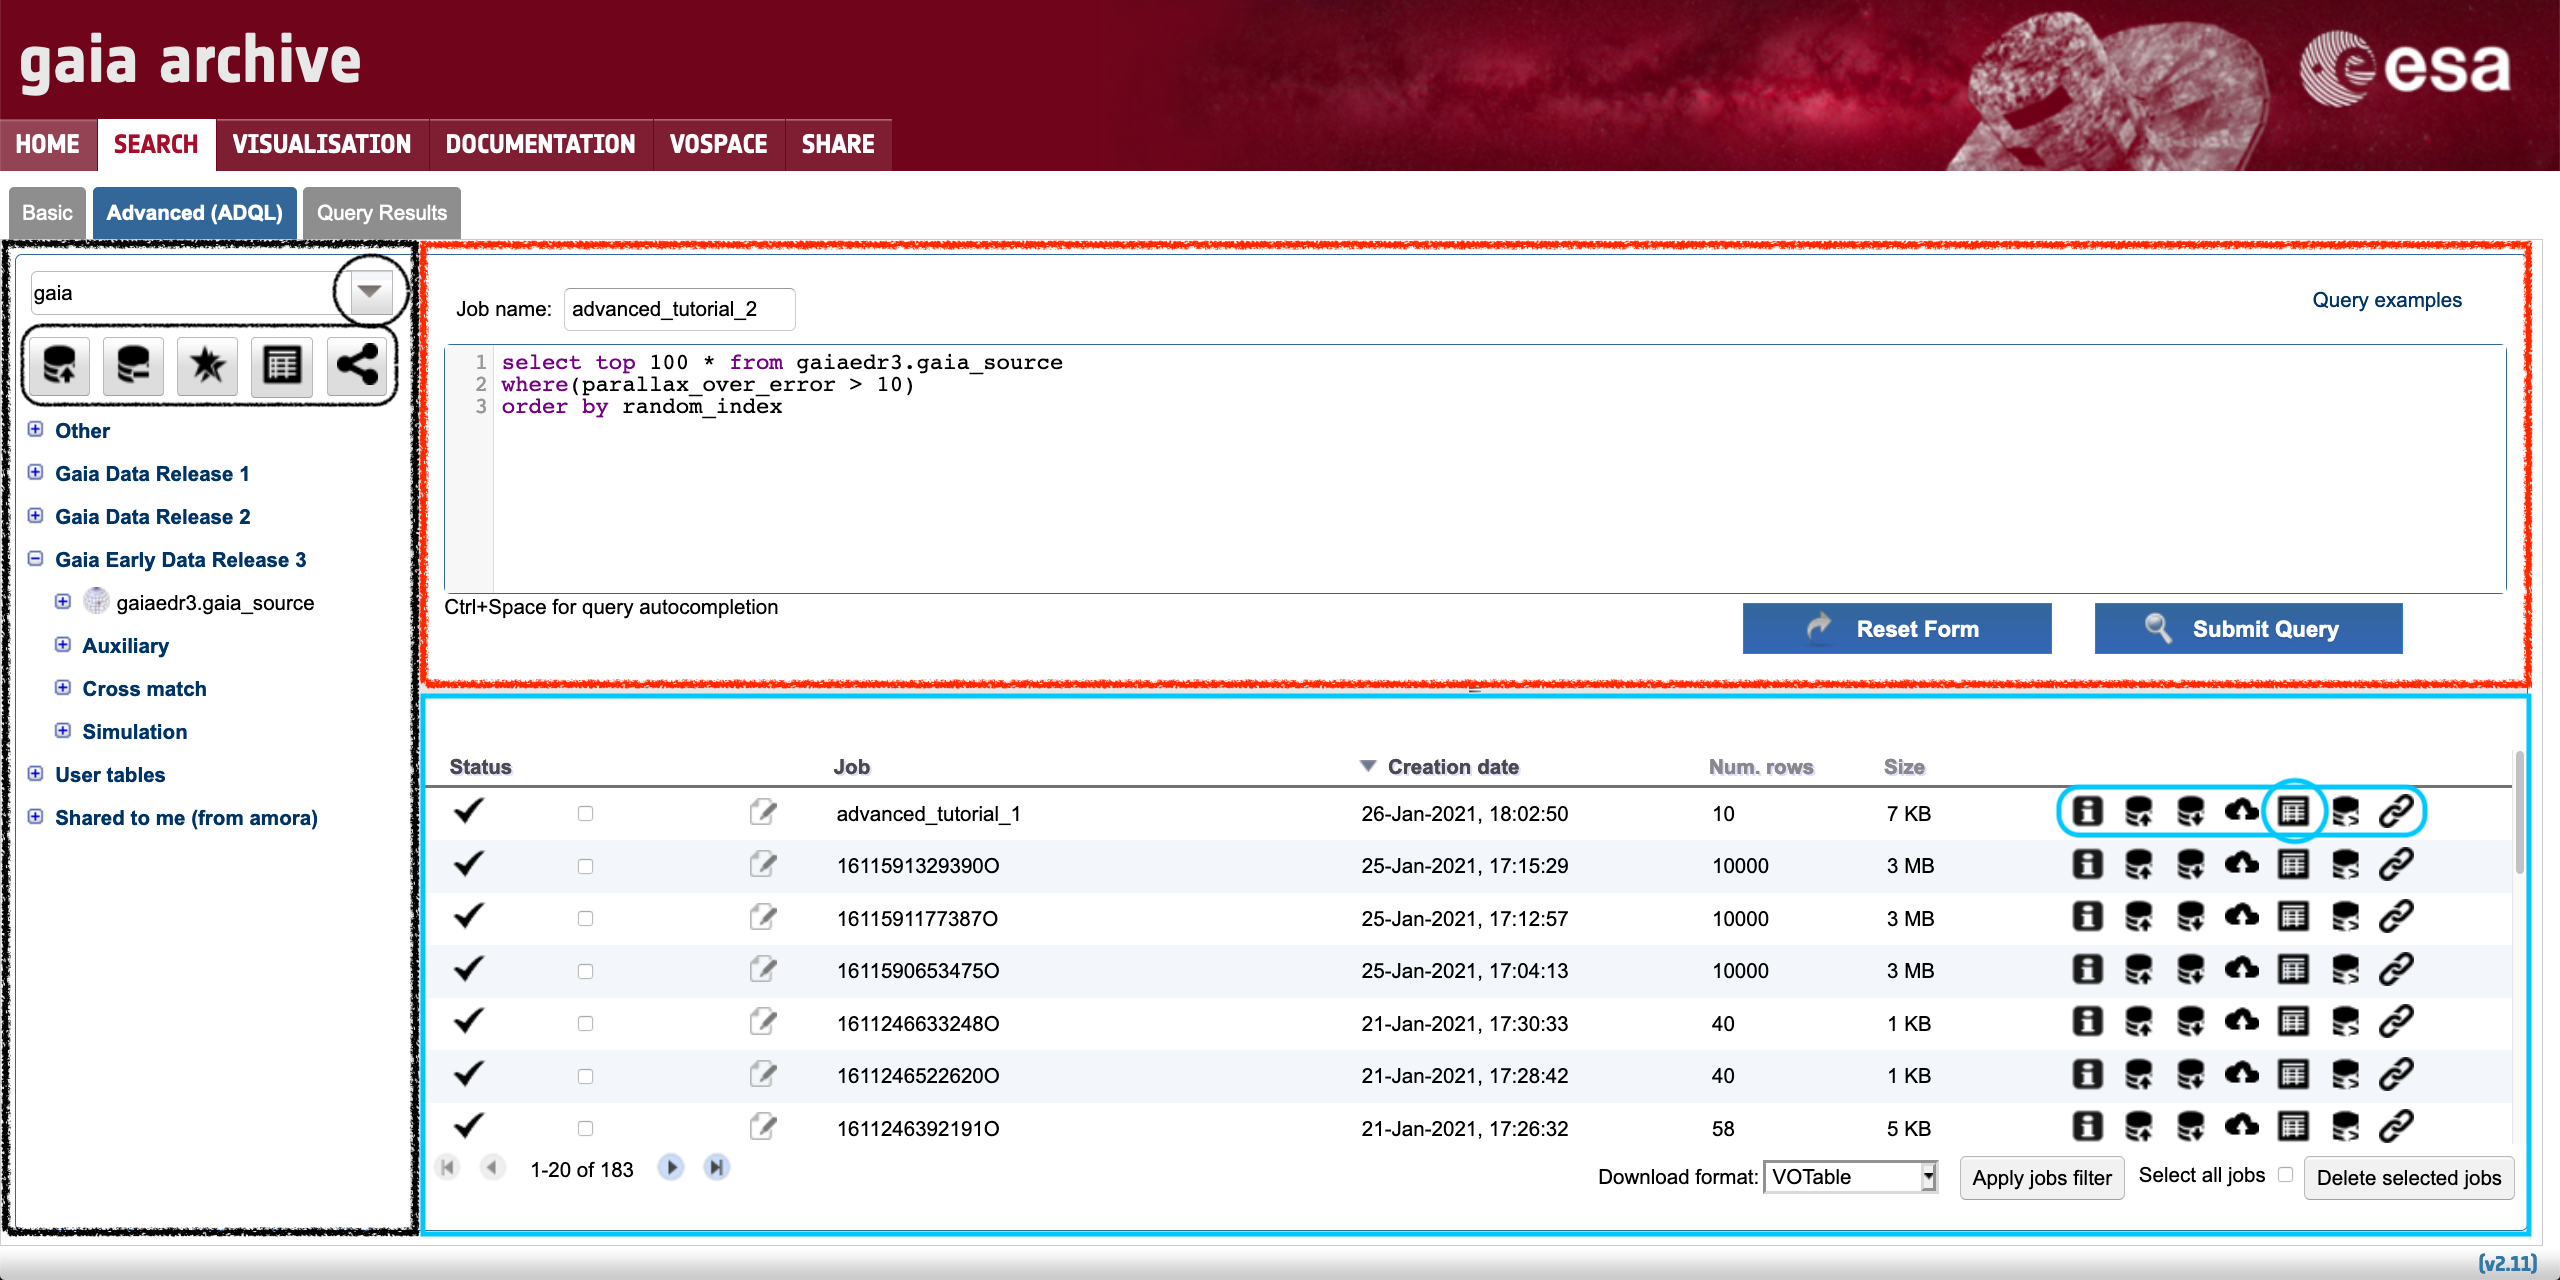The height and width of the screenshot is (1280, 2560).
Task: Go to the HOME menu
Action: (x=48, y=144)
